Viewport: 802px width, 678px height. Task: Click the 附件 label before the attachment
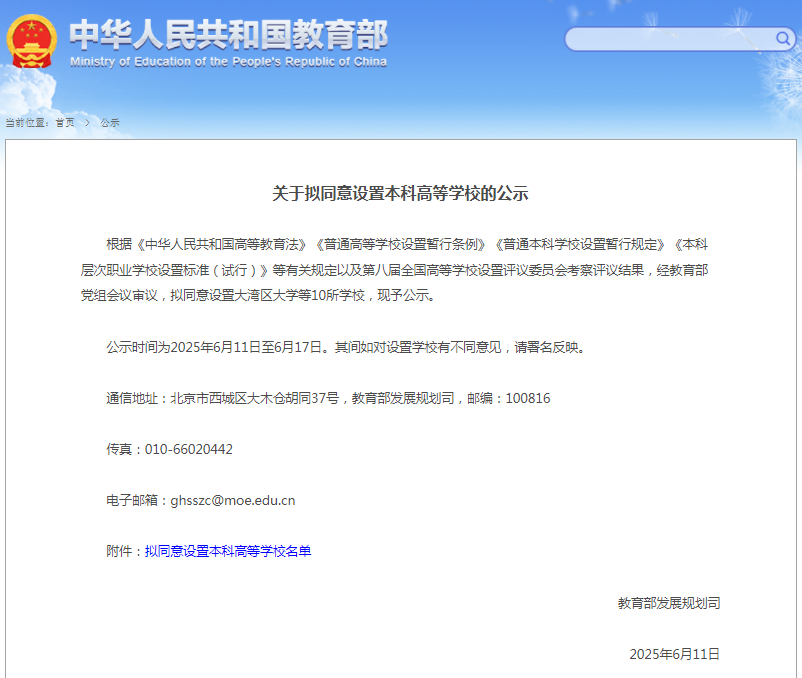point(124,551)
